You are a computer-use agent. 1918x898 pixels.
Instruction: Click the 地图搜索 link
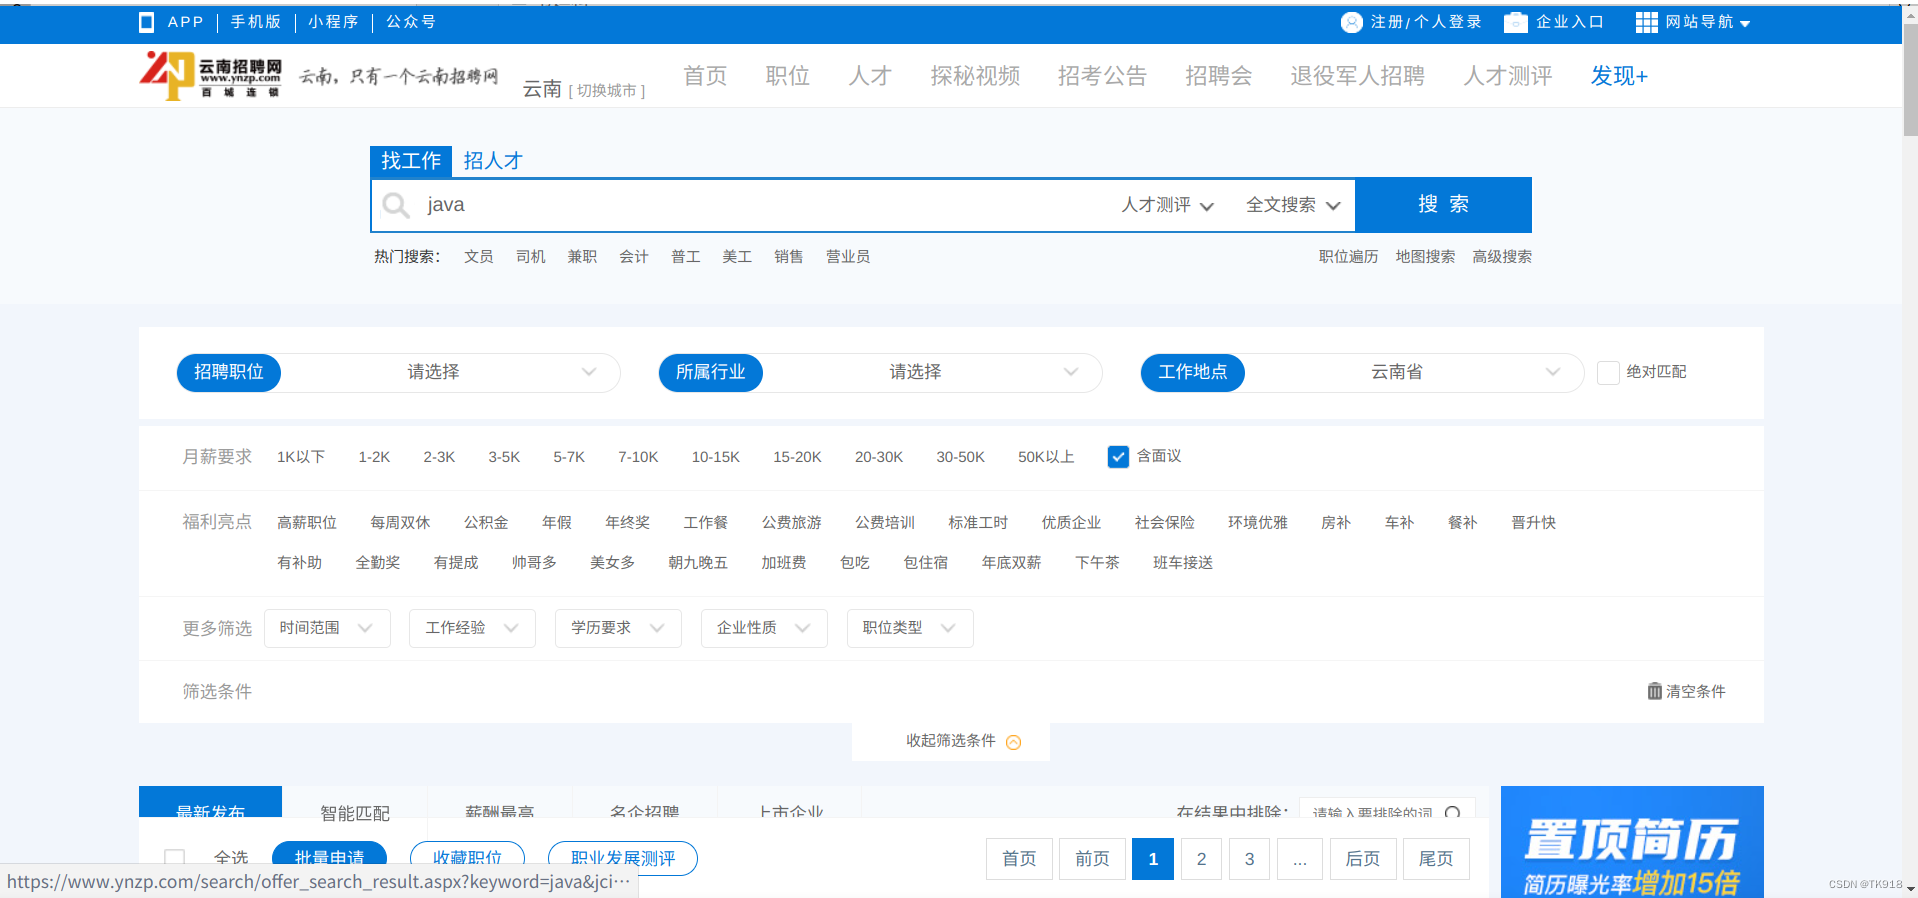(x=1425, y=257)
